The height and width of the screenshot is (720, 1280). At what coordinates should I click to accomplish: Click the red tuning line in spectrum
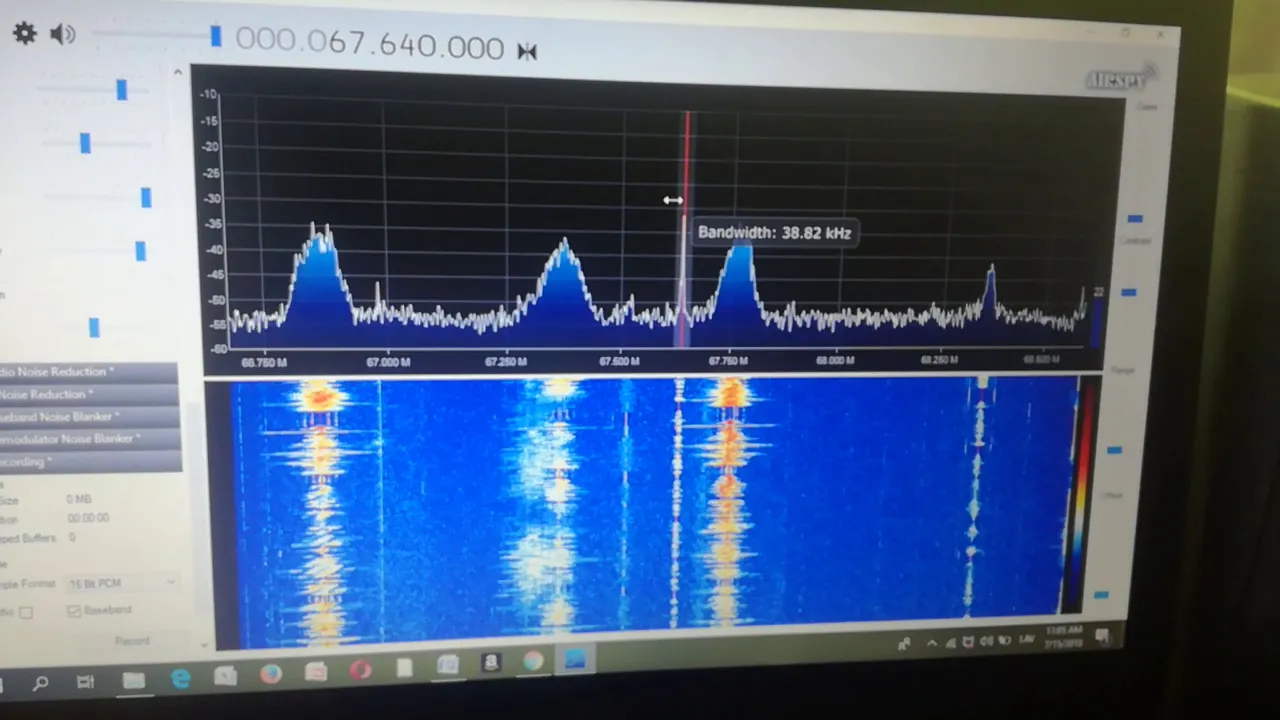tap(687, 230)
